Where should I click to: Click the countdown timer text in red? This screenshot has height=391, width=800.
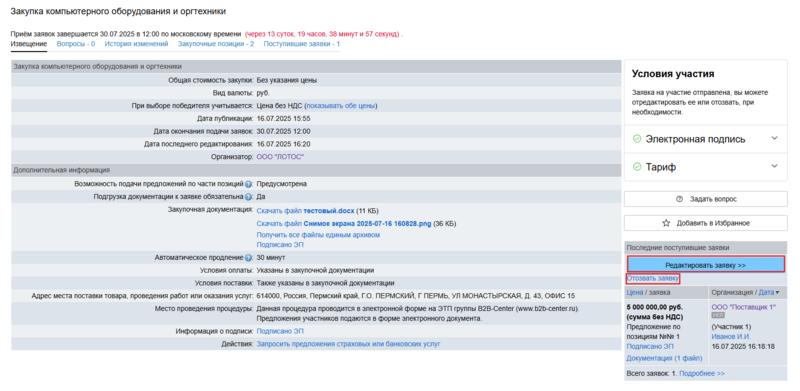click(x=322, y=34)
